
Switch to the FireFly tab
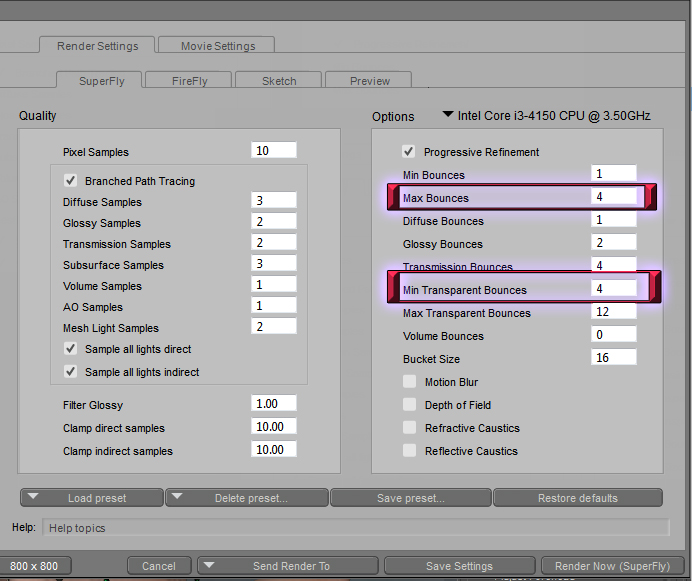pyautogui.click(x=189, y=81)
